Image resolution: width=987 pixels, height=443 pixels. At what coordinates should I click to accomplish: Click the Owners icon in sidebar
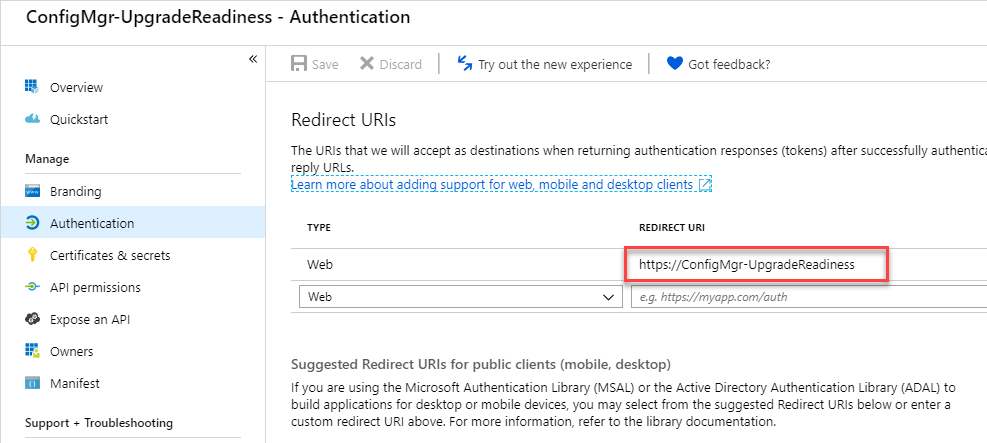coord(32,351)
